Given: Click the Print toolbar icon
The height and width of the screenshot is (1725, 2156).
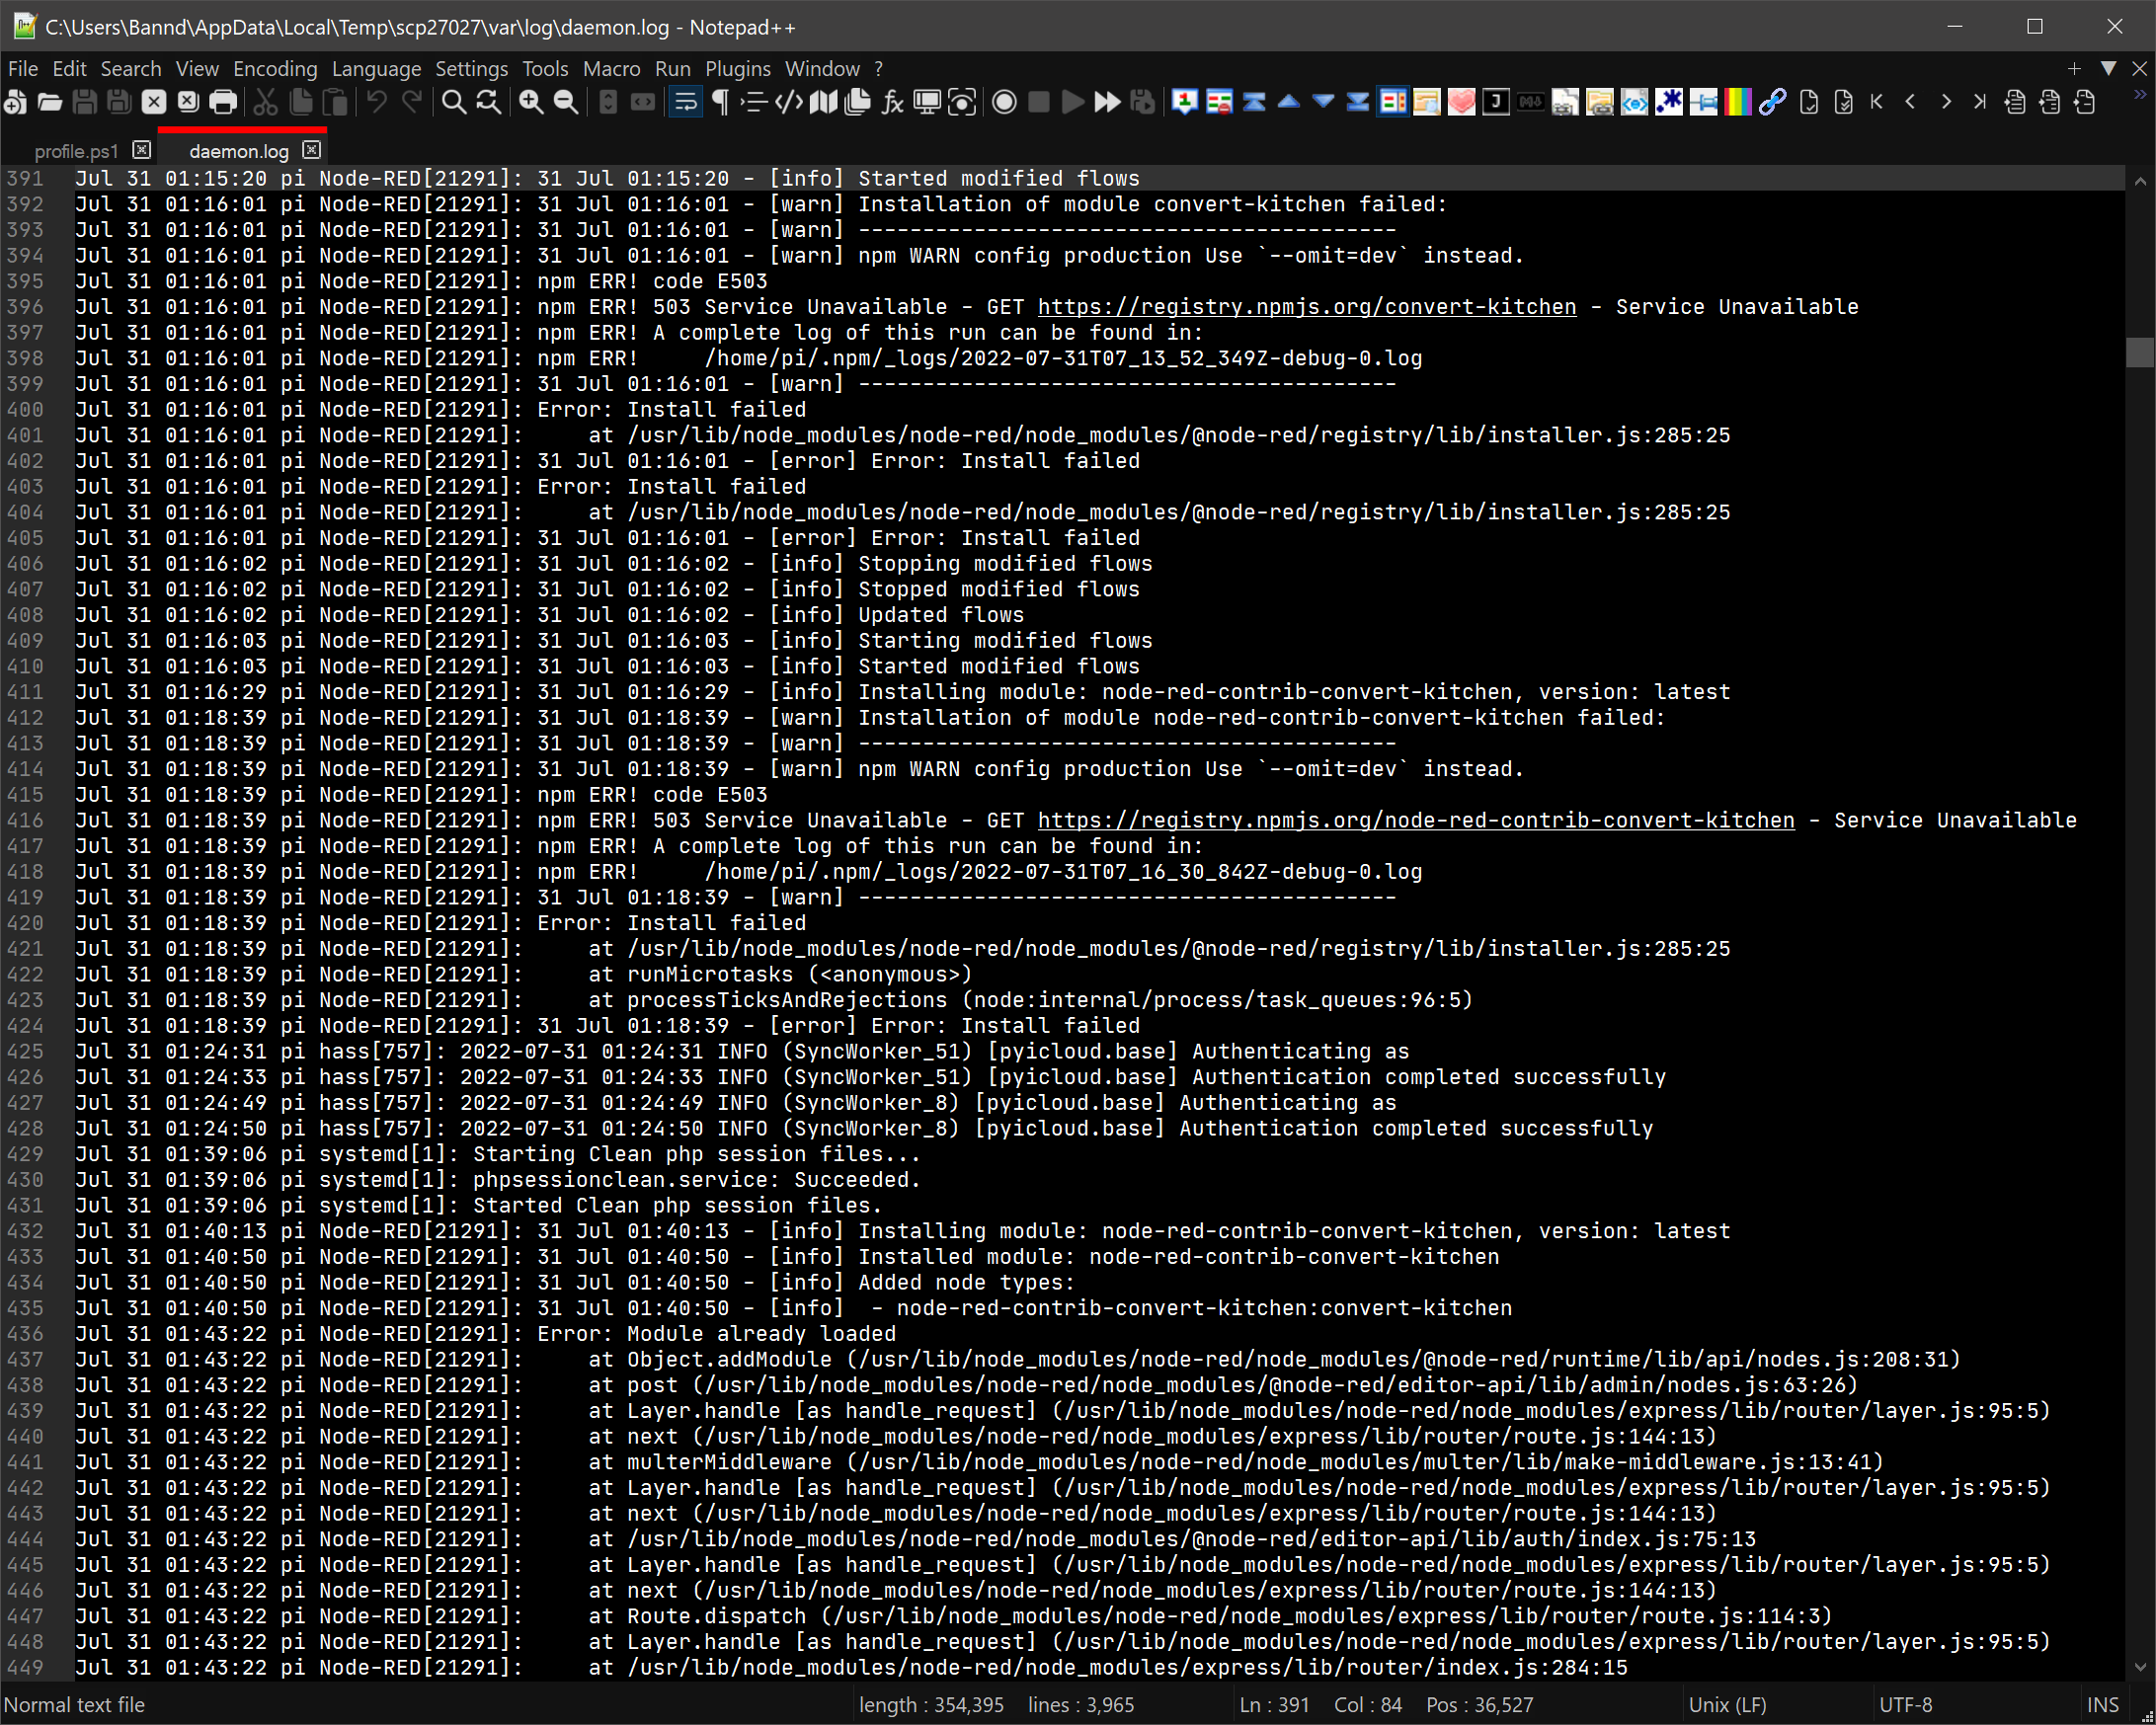Looking at the screenshot, I should [223, 102].
